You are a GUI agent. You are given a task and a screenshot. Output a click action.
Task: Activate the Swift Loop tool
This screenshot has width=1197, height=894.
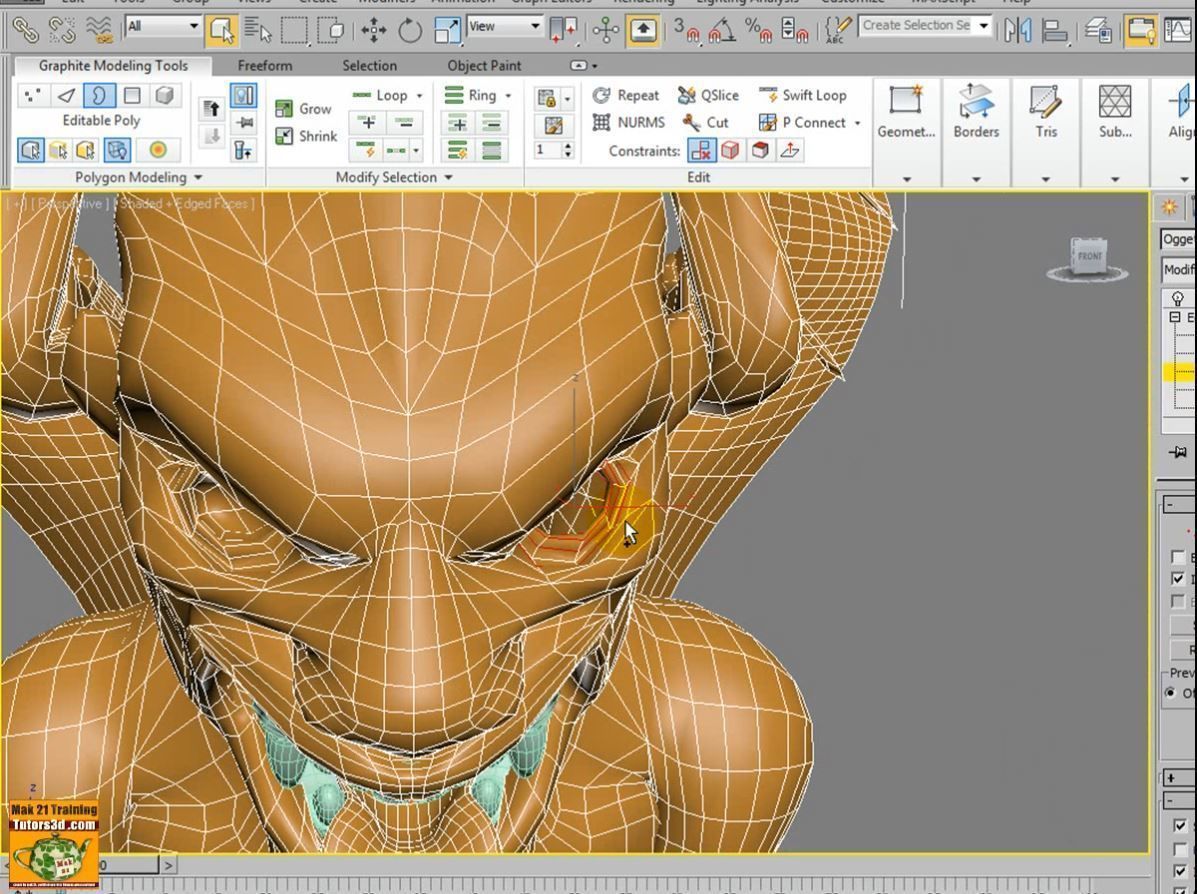[802, 95]
